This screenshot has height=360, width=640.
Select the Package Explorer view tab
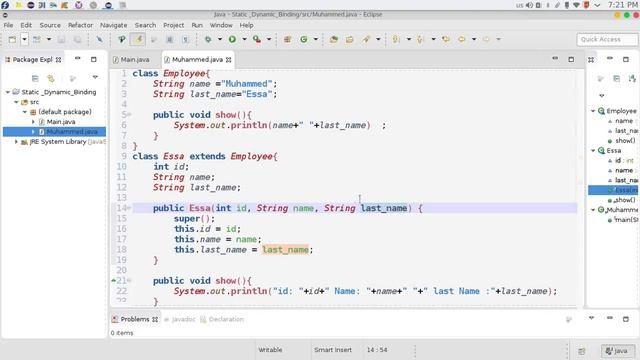pyautogui.click(x=33, y=60)
